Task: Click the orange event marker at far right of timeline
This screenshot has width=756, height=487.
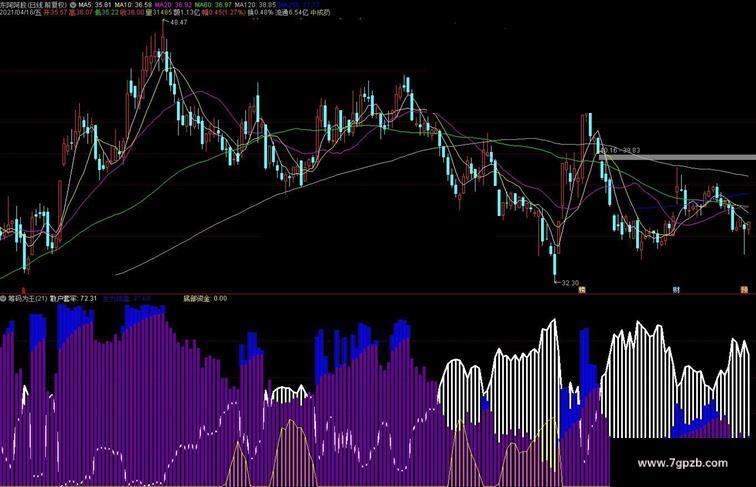Action: 744,290
